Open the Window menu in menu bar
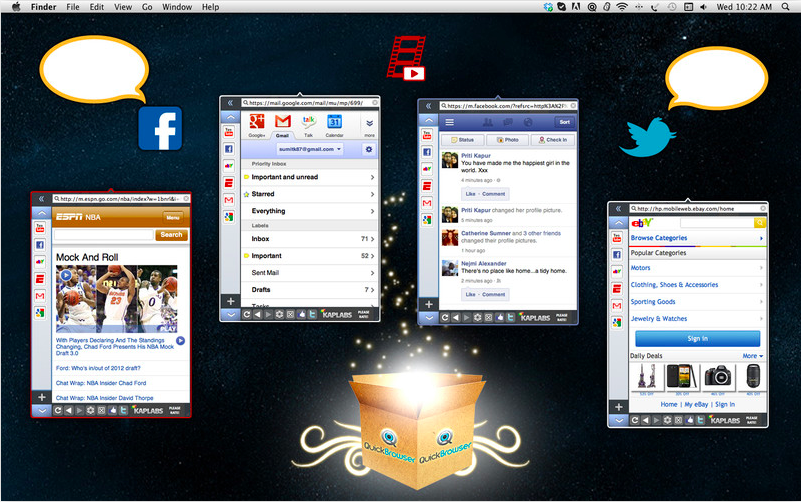 (177, 7)
